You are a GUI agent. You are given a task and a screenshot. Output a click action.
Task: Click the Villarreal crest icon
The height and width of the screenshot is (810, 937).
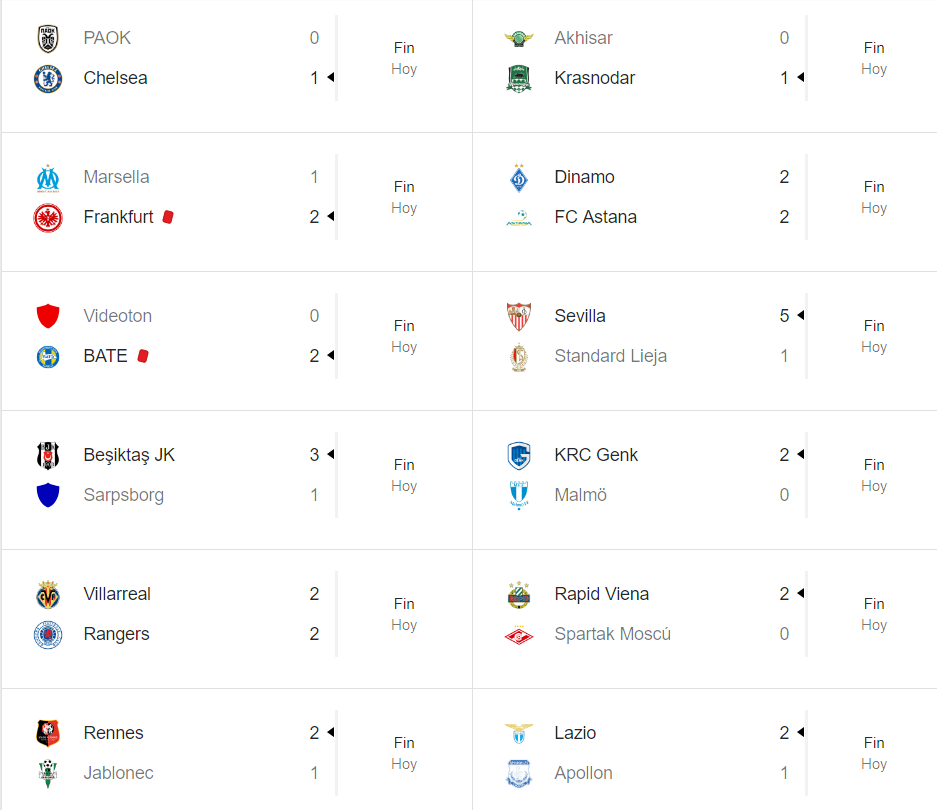pos(48,594)
